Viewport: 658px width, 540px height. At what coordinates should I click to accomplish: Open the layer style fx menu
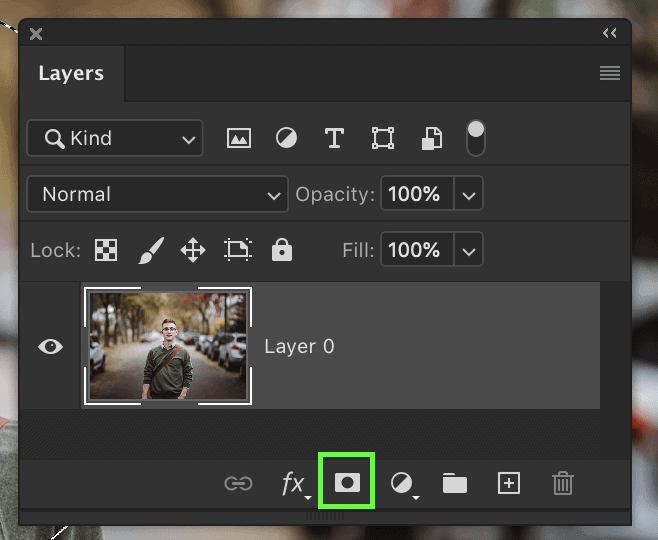[294, 484]
